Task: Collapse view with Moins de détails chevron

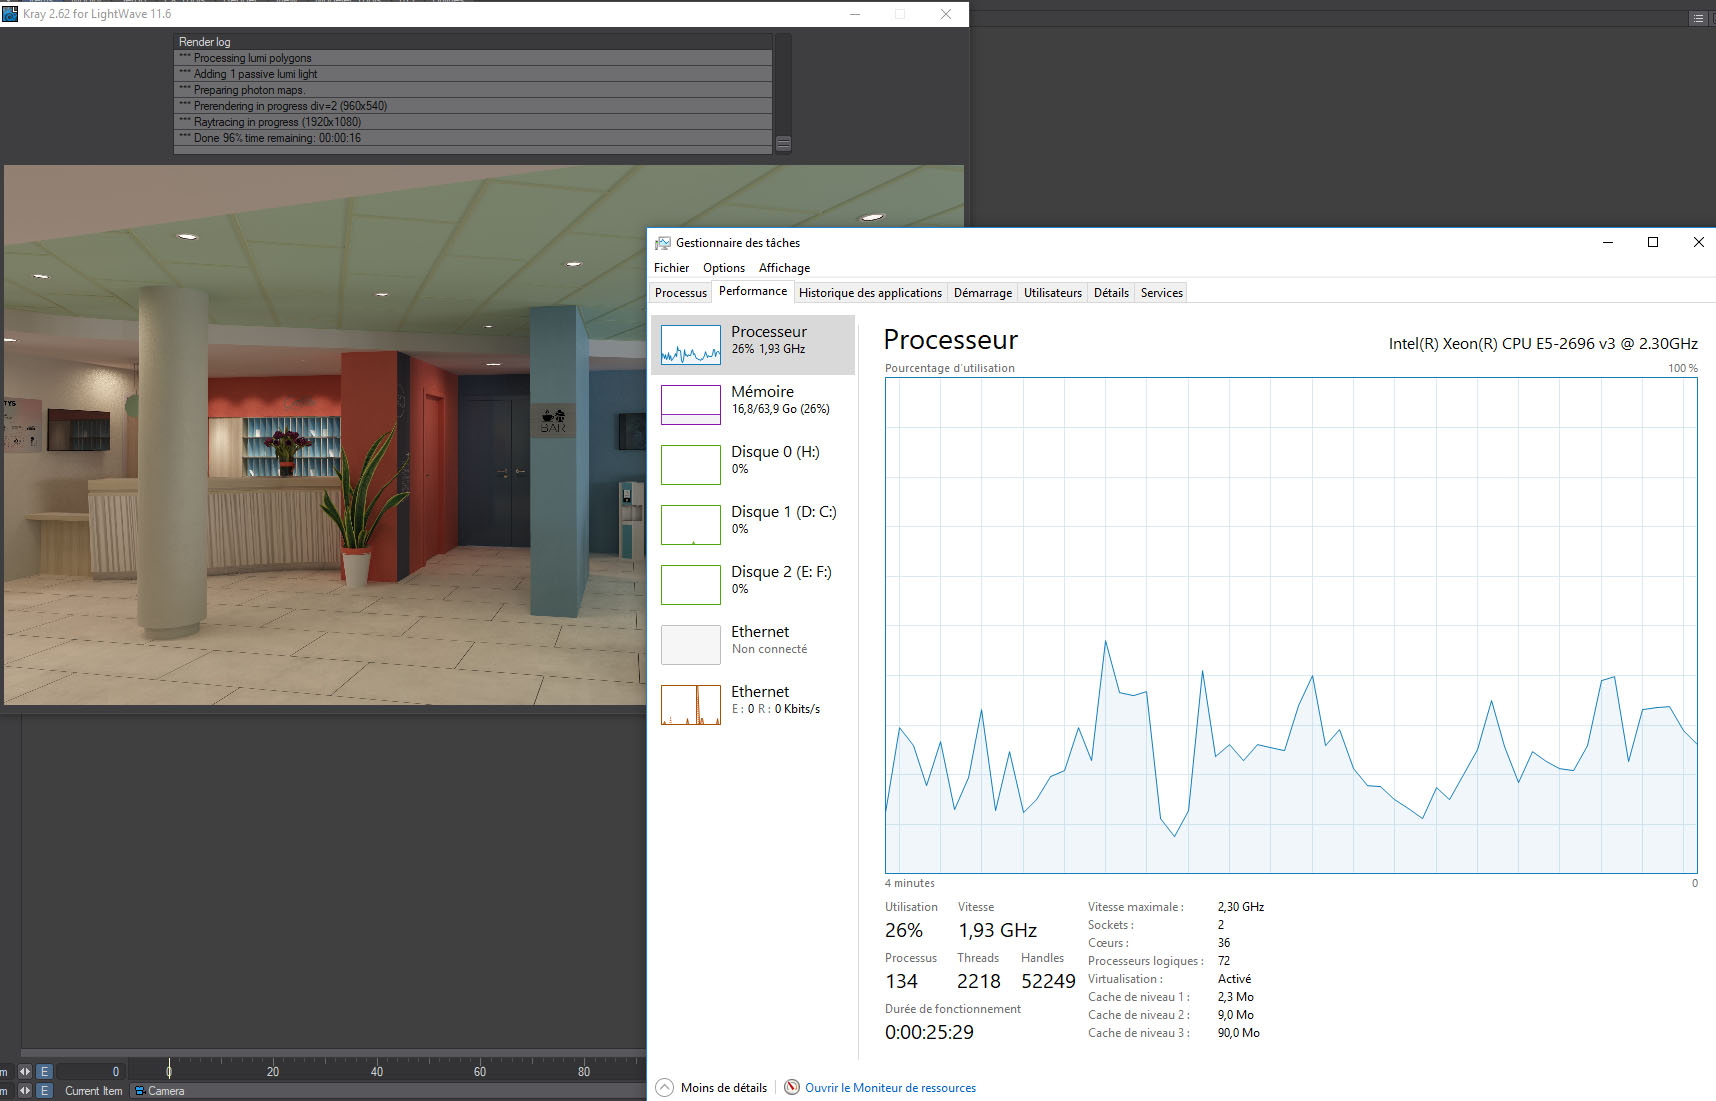Action: point(665,1087)
